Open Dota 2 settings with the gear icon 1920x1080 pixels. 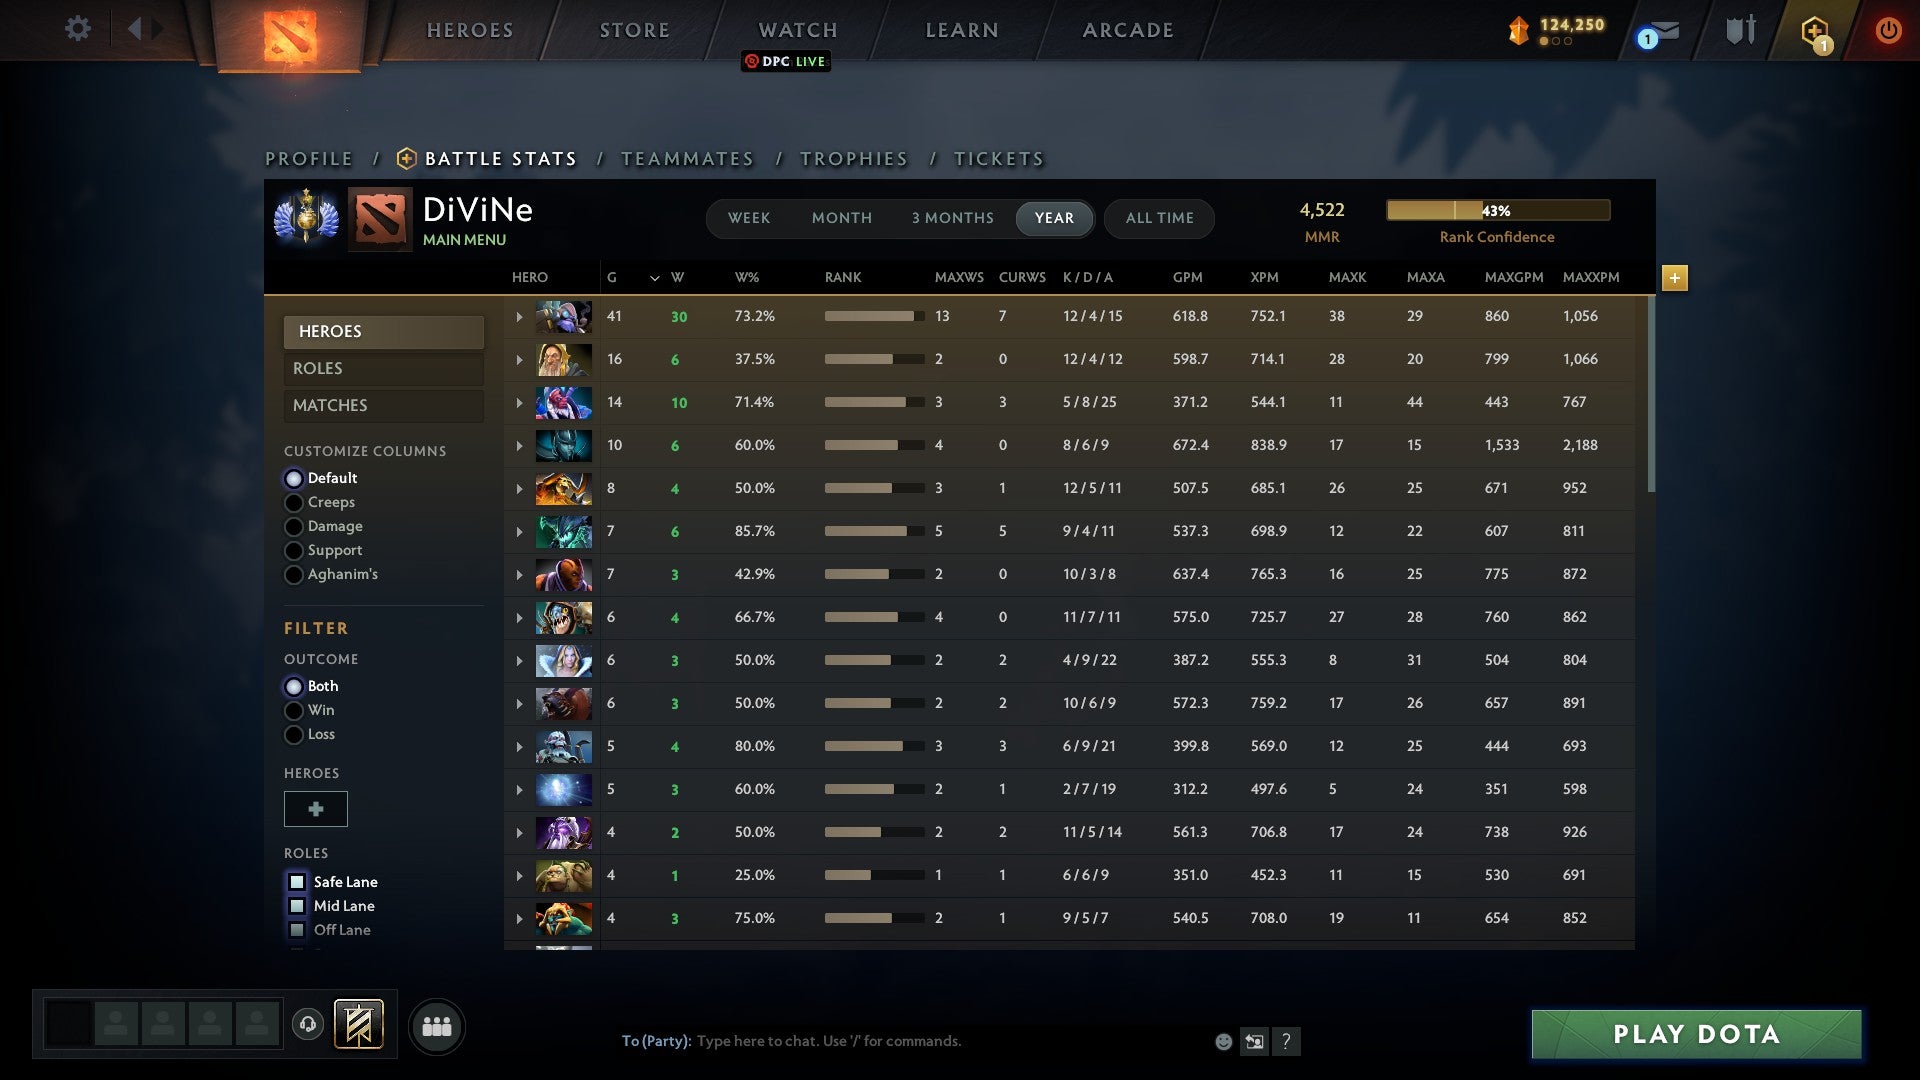[78, 29]
